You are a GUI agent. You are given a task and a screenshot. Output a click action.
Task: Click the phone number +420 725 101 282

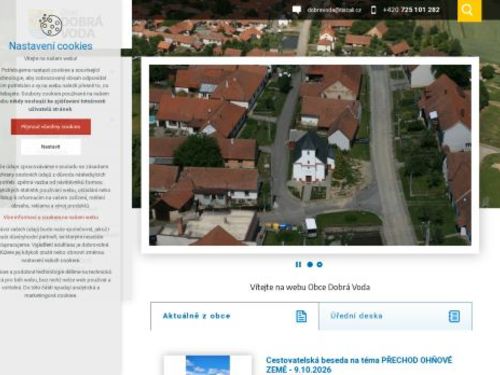(x=411, y=10)
